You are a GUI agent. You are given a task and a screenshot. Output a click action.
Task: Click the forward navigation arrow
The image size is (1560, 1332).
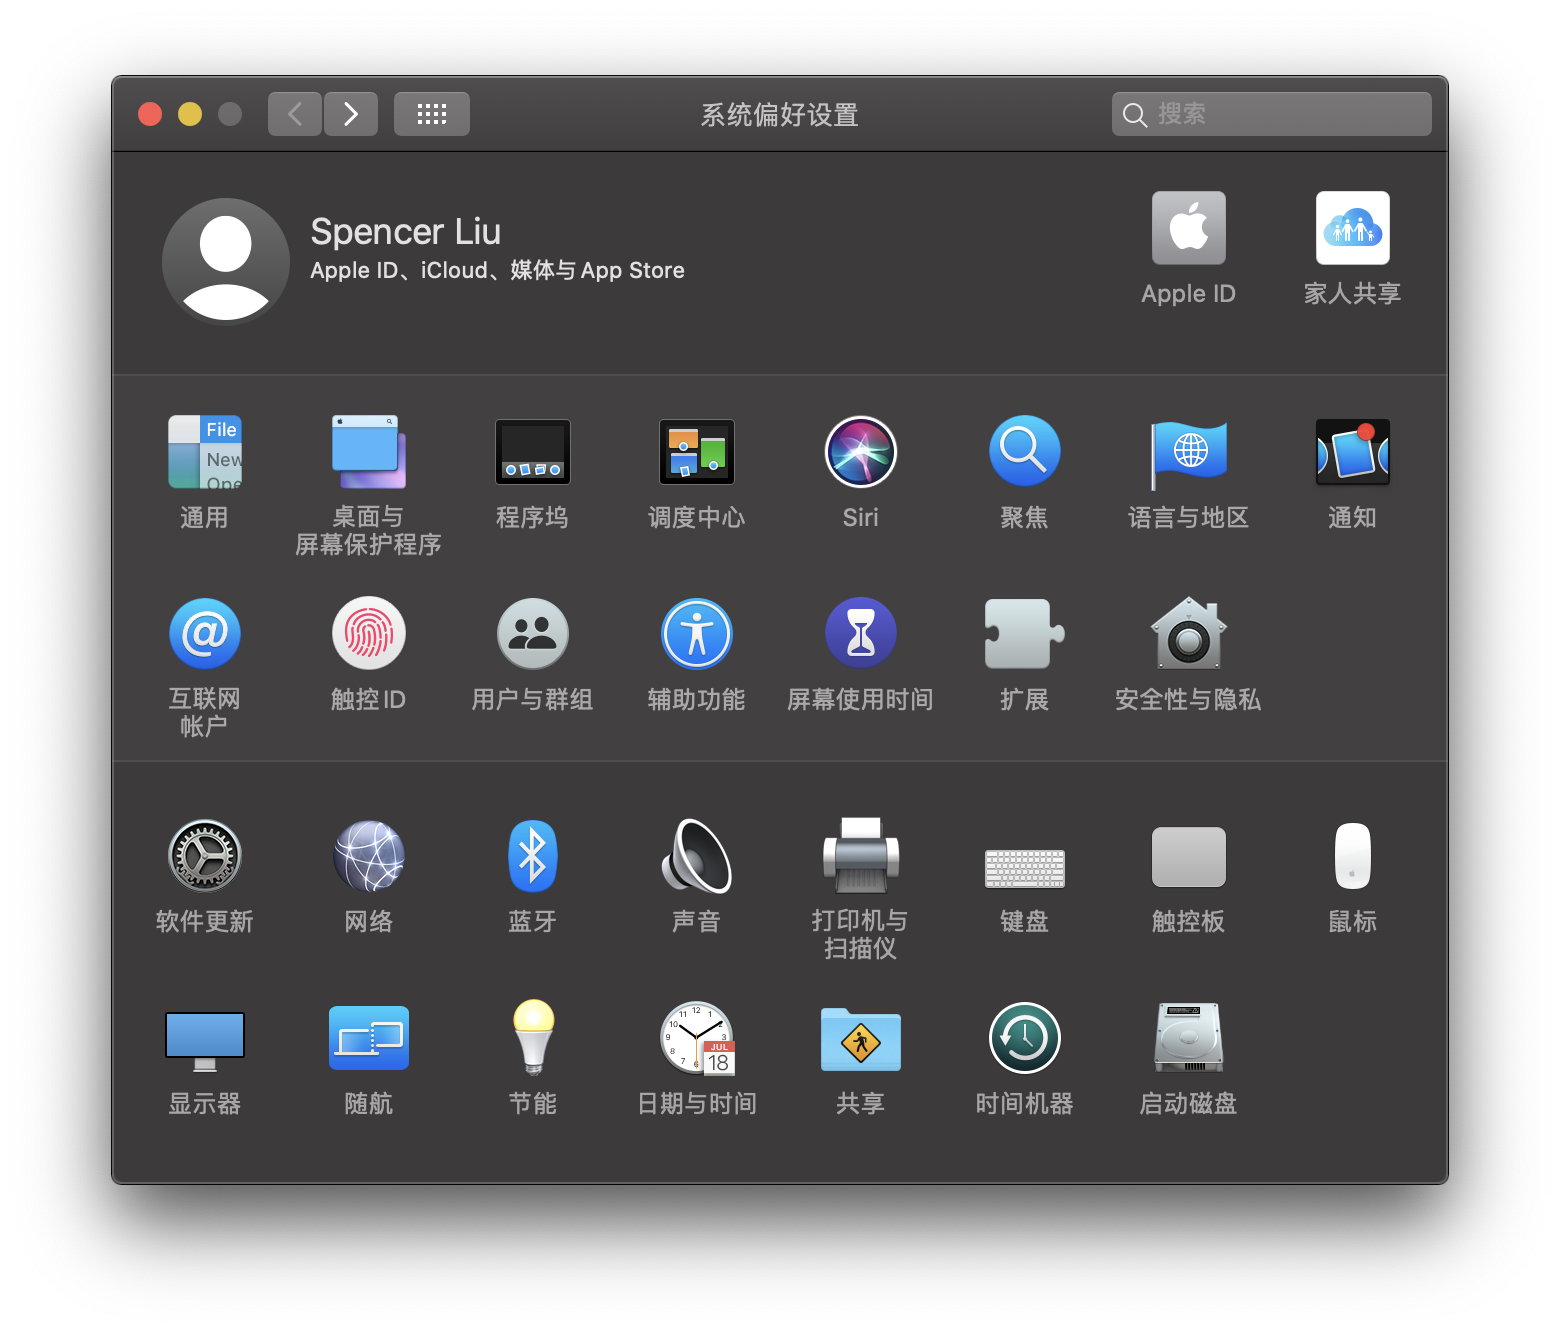(x=351, y=114)
